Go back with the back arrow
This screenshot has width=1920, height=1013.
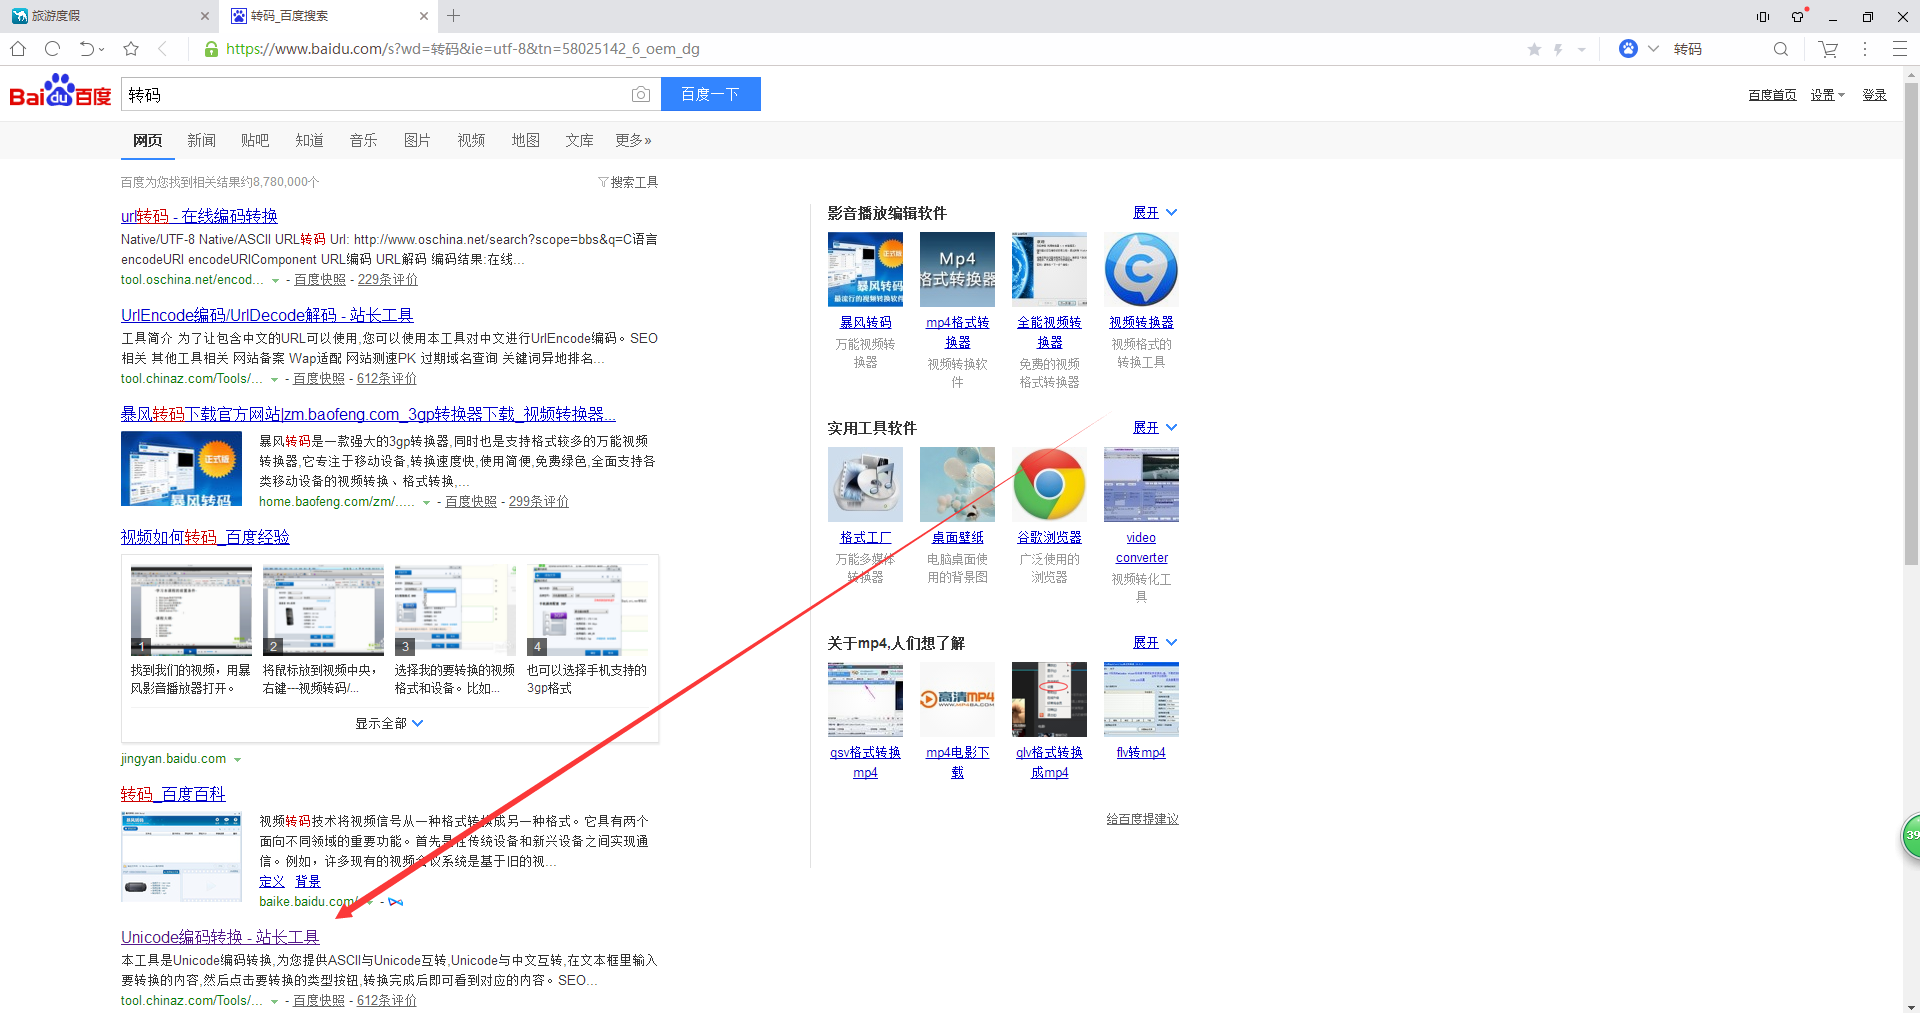(163, 49)
